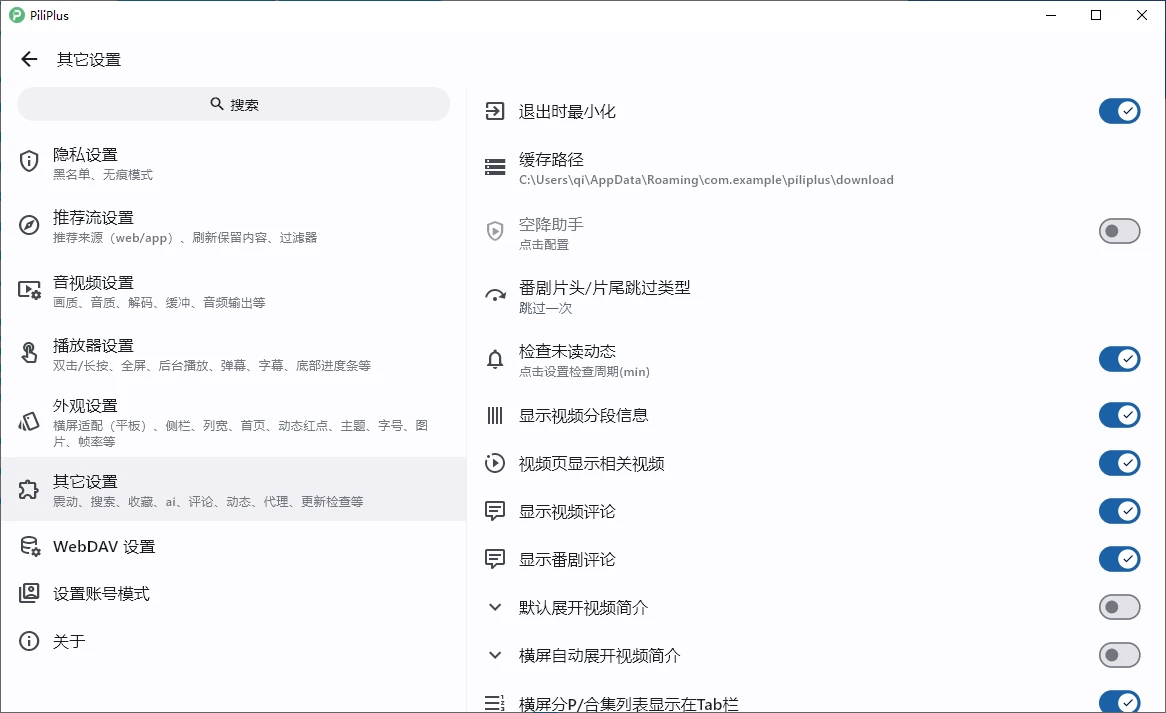Disable the 退出时最小化 switch
Image resolution: width=1166 pixels, height=713 pixels.
tap(1119, 111)
